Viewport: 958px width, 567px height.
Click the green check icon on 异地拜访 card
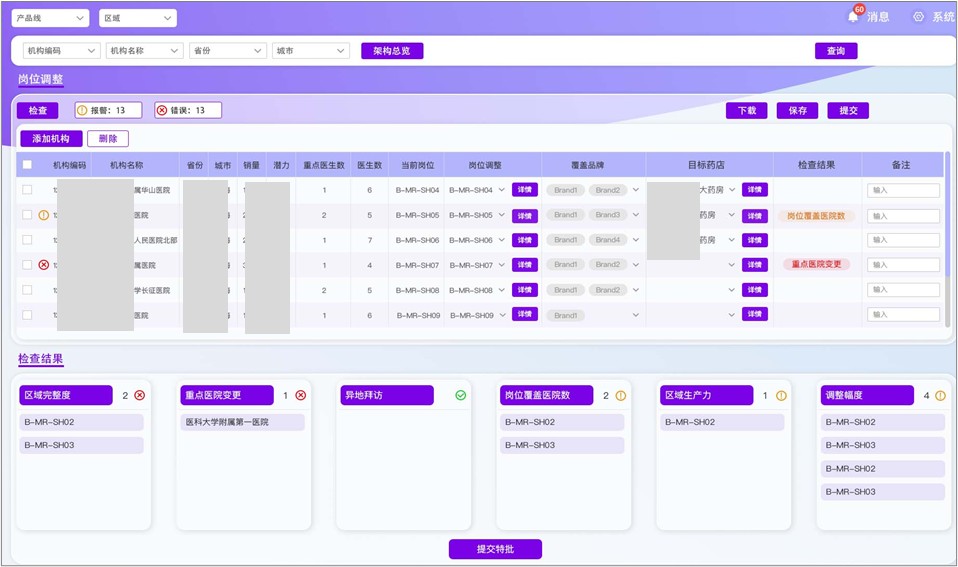[461, 395]
